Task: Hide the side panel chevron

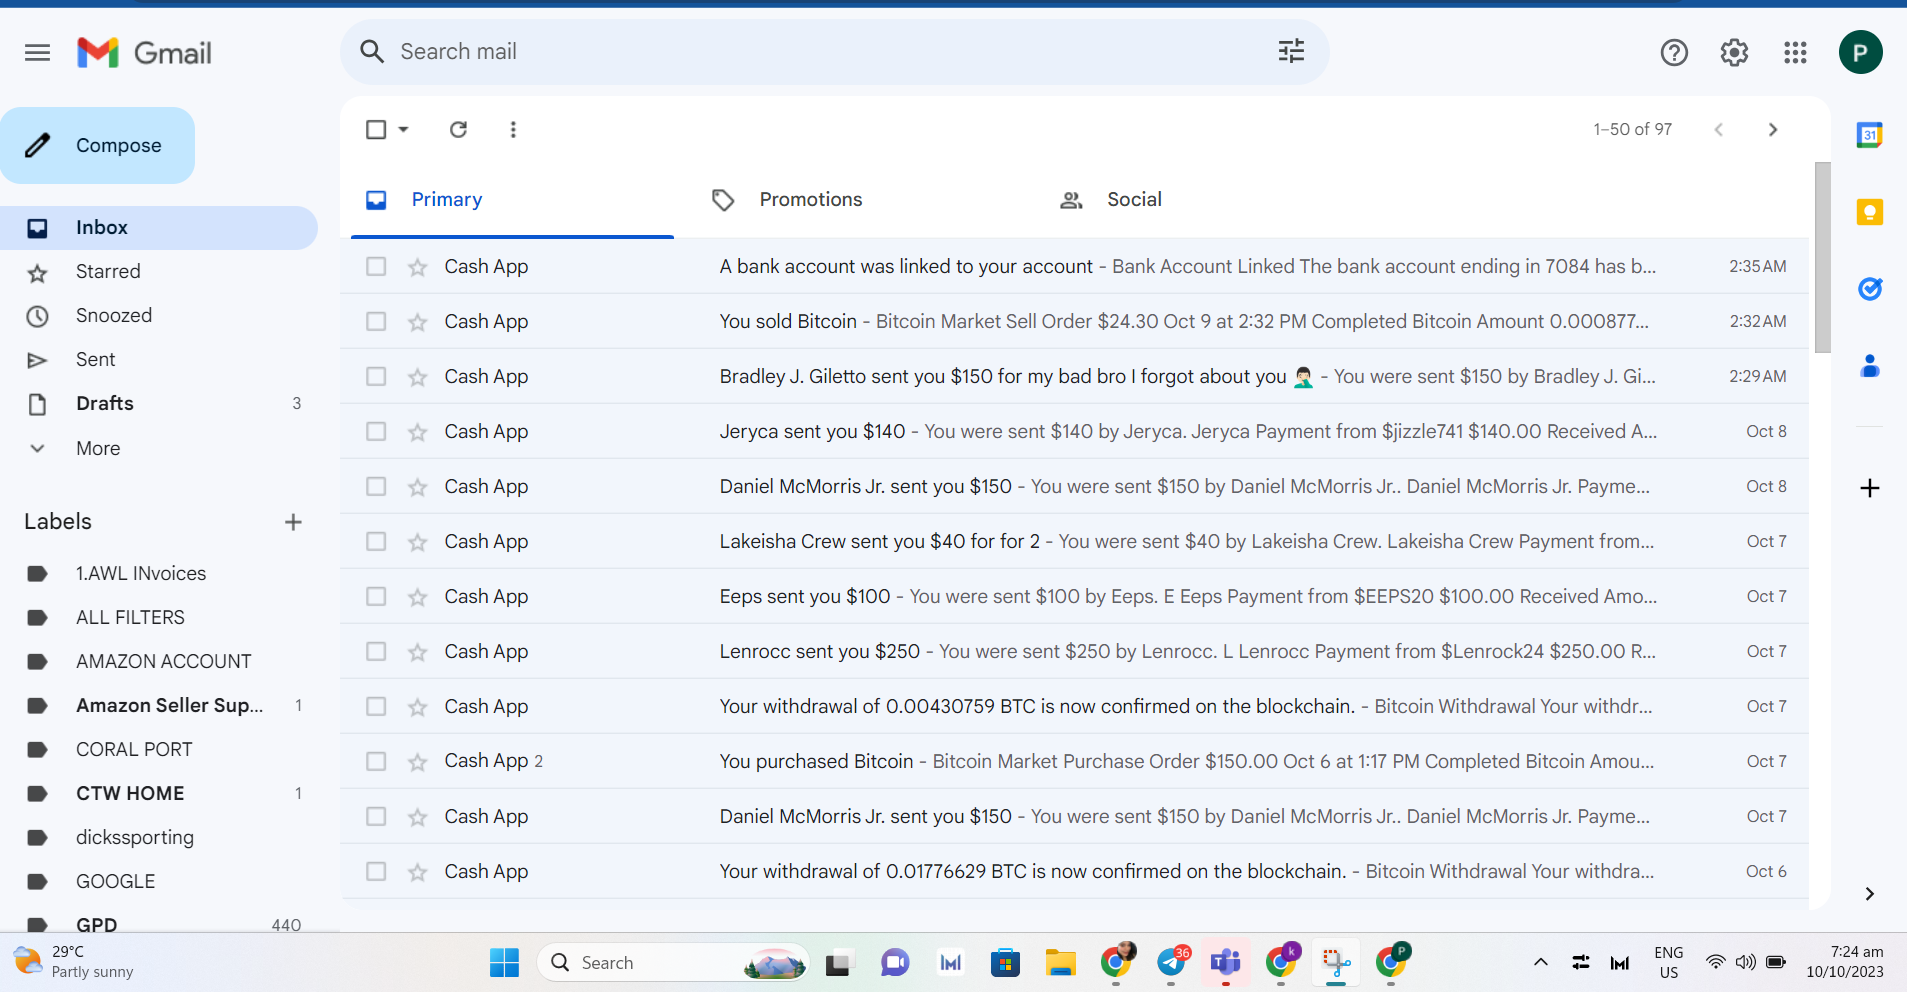Action: 1869,894
